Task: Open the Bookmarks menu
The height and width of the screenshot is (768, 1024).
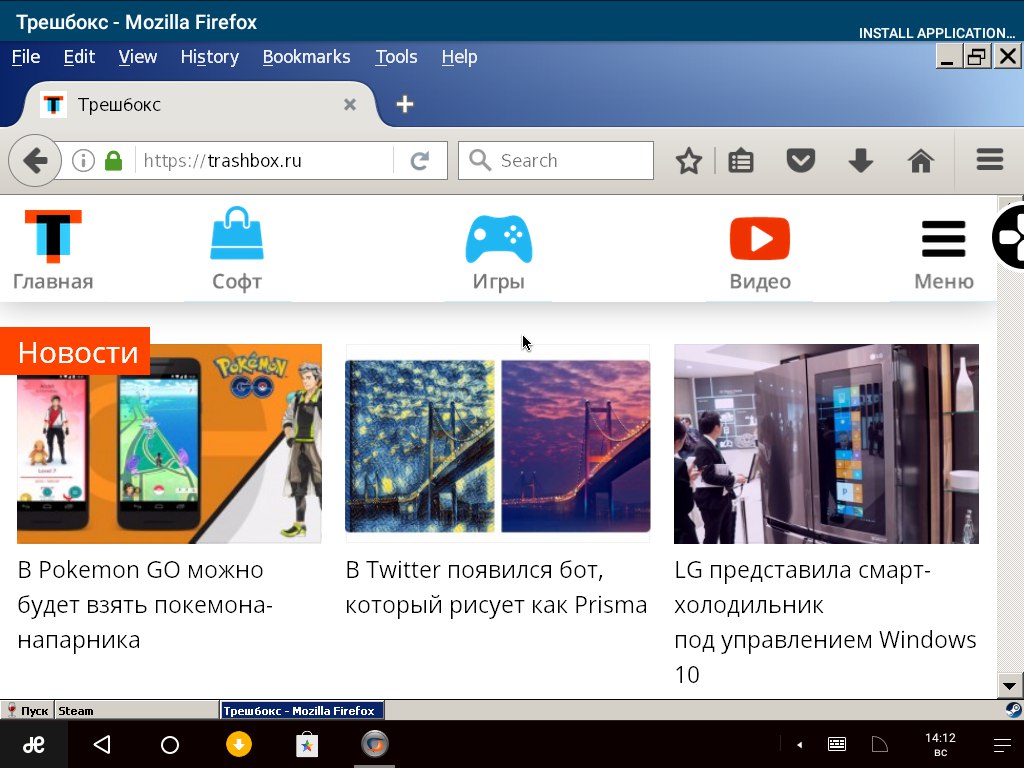Action: tap(306, 57)
